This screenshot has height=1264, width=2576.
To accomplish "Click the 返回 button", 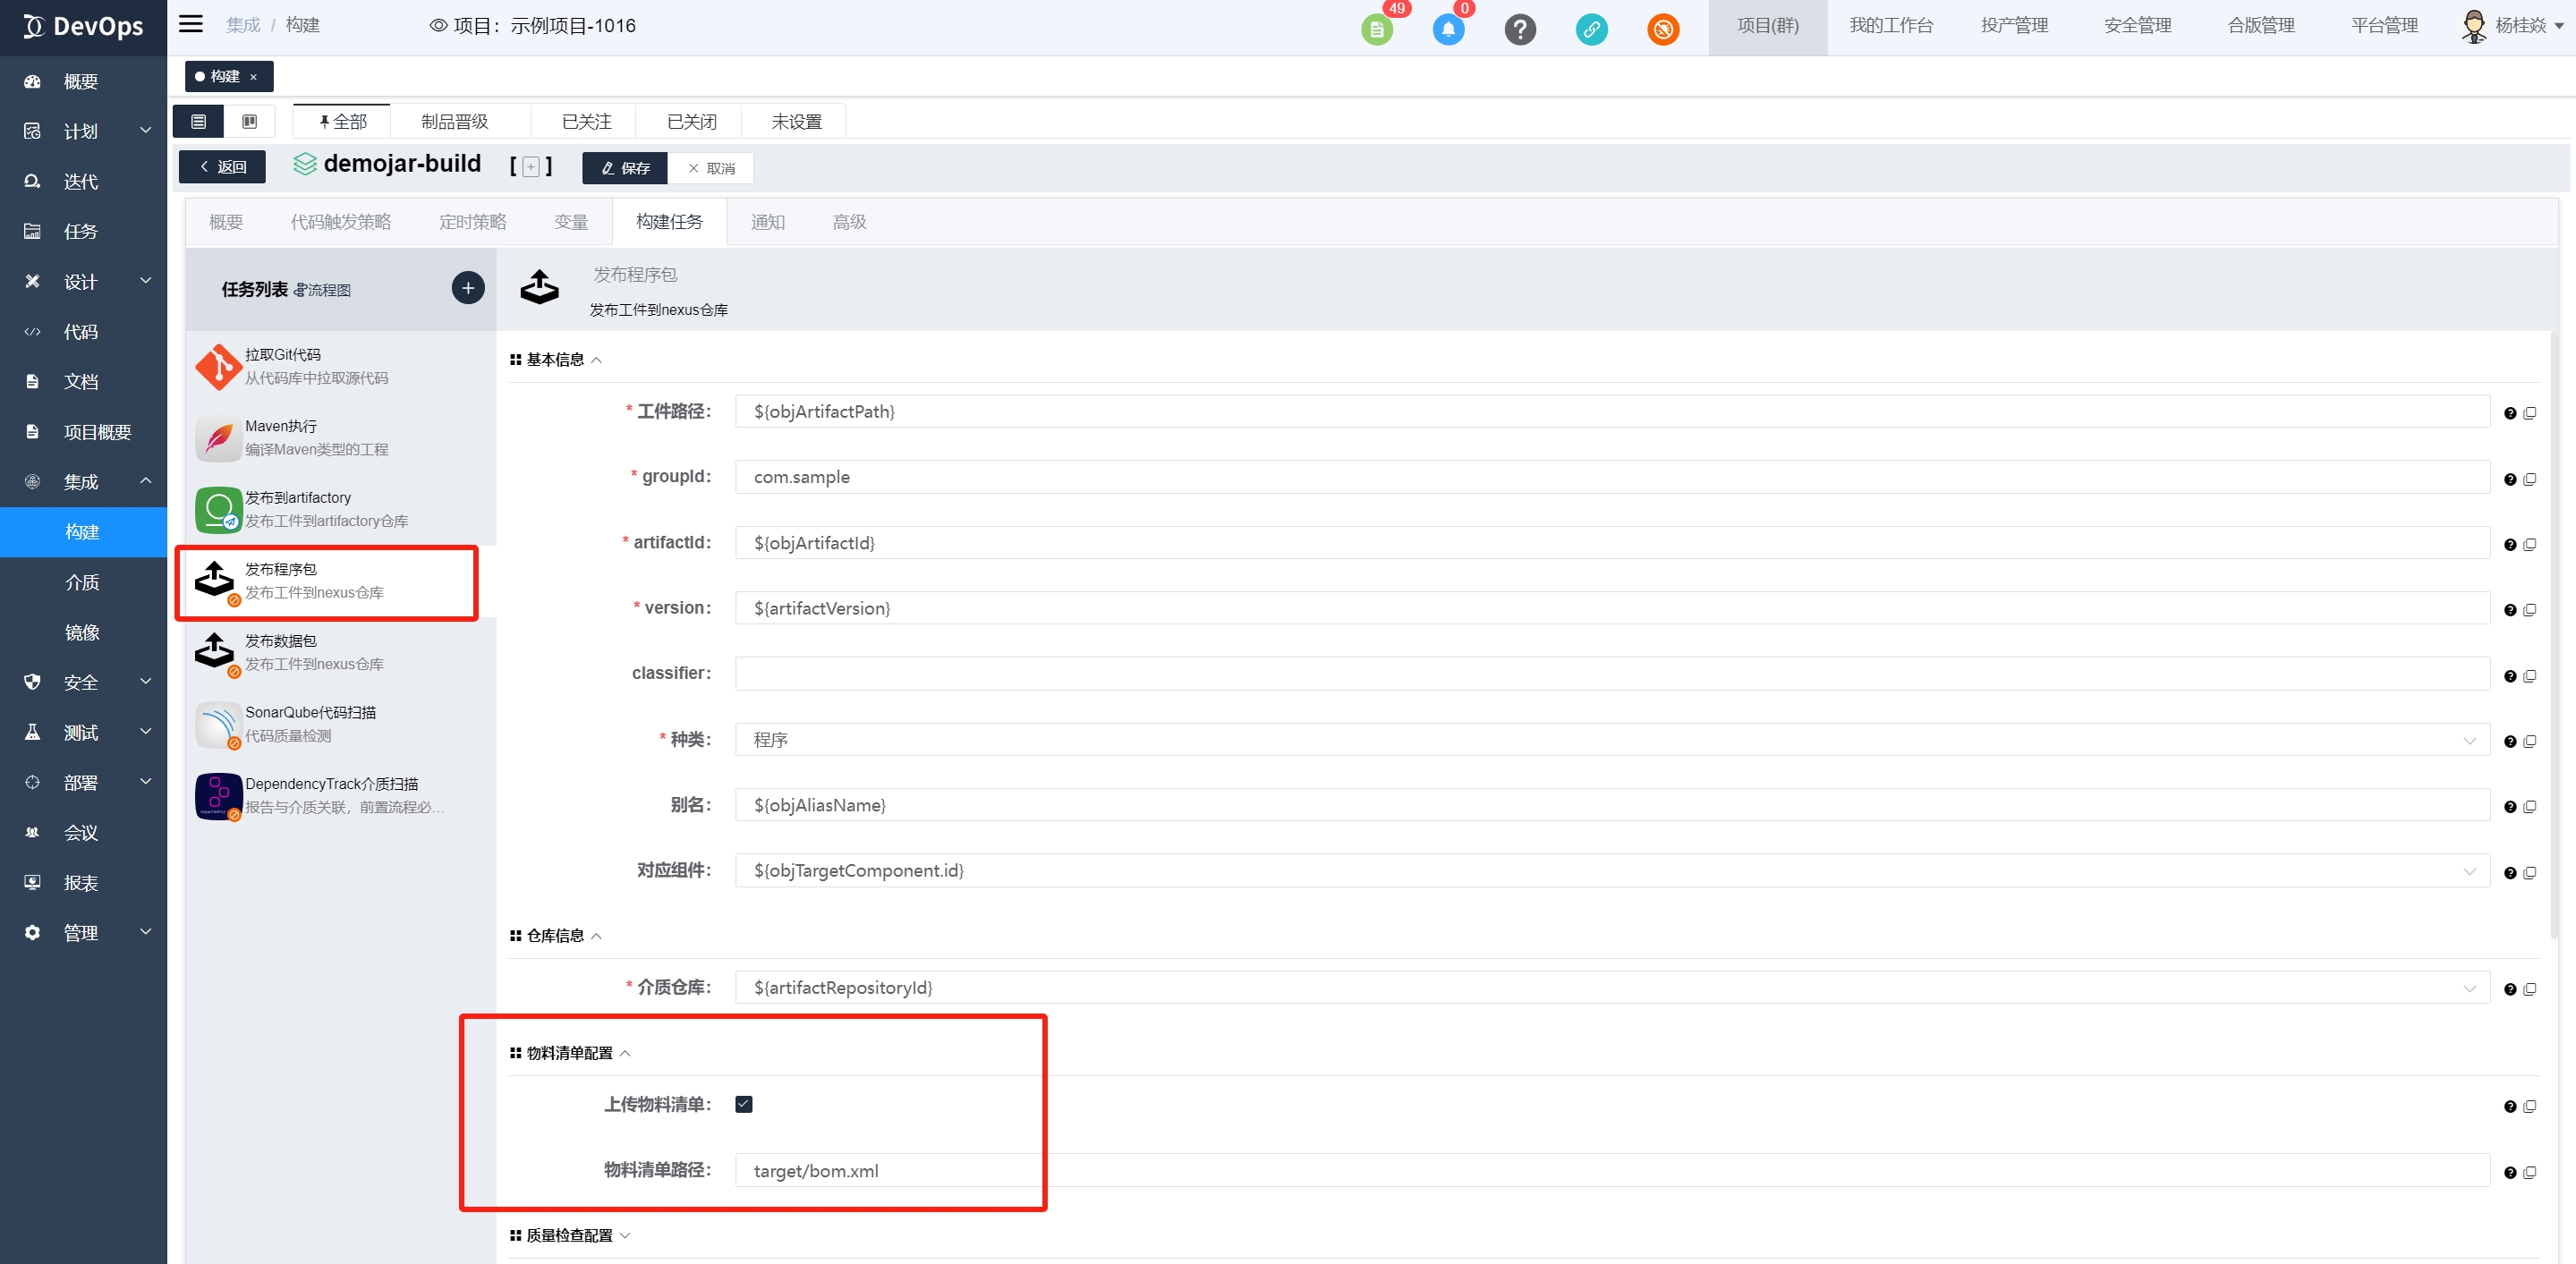I will pyautogui.click(x=222, y=167).
